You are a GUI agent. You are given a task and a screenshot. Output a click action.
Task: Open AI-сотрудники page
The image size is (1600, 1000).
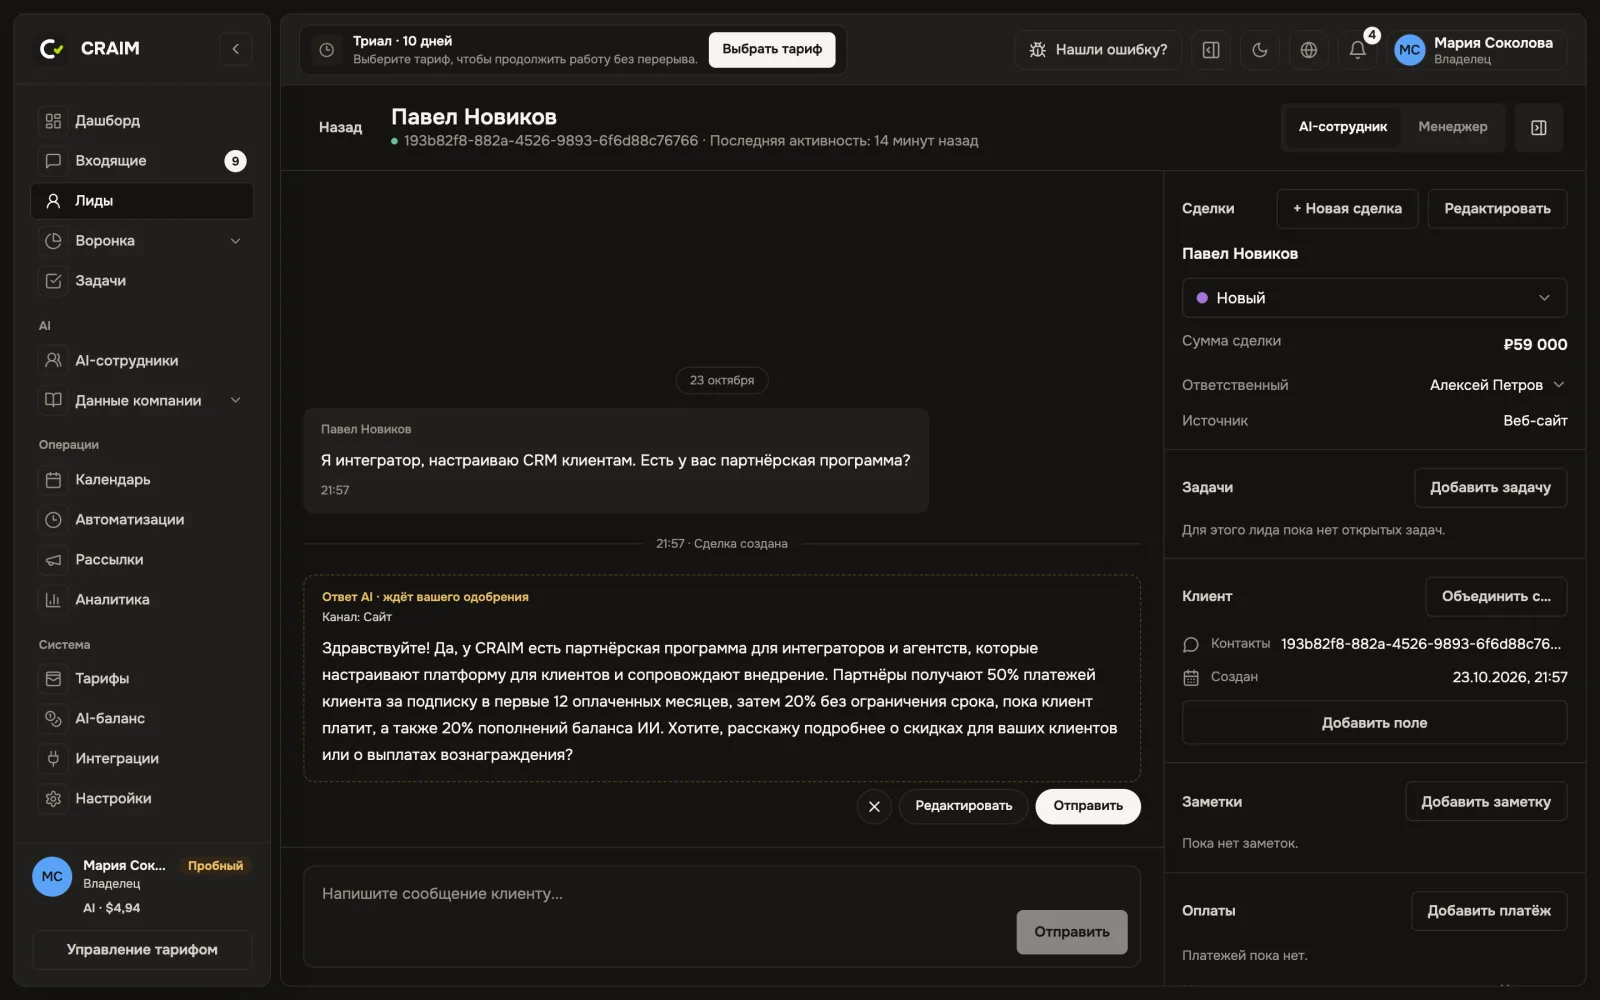click(x=142, y=361)
